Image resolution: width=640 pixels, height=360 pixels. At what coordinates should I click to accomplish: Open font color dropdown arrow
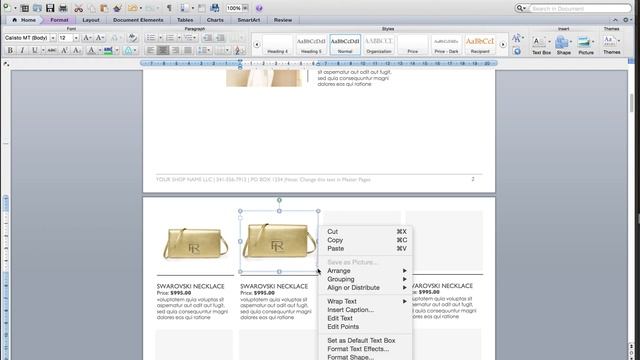click(x=100, y=51)
